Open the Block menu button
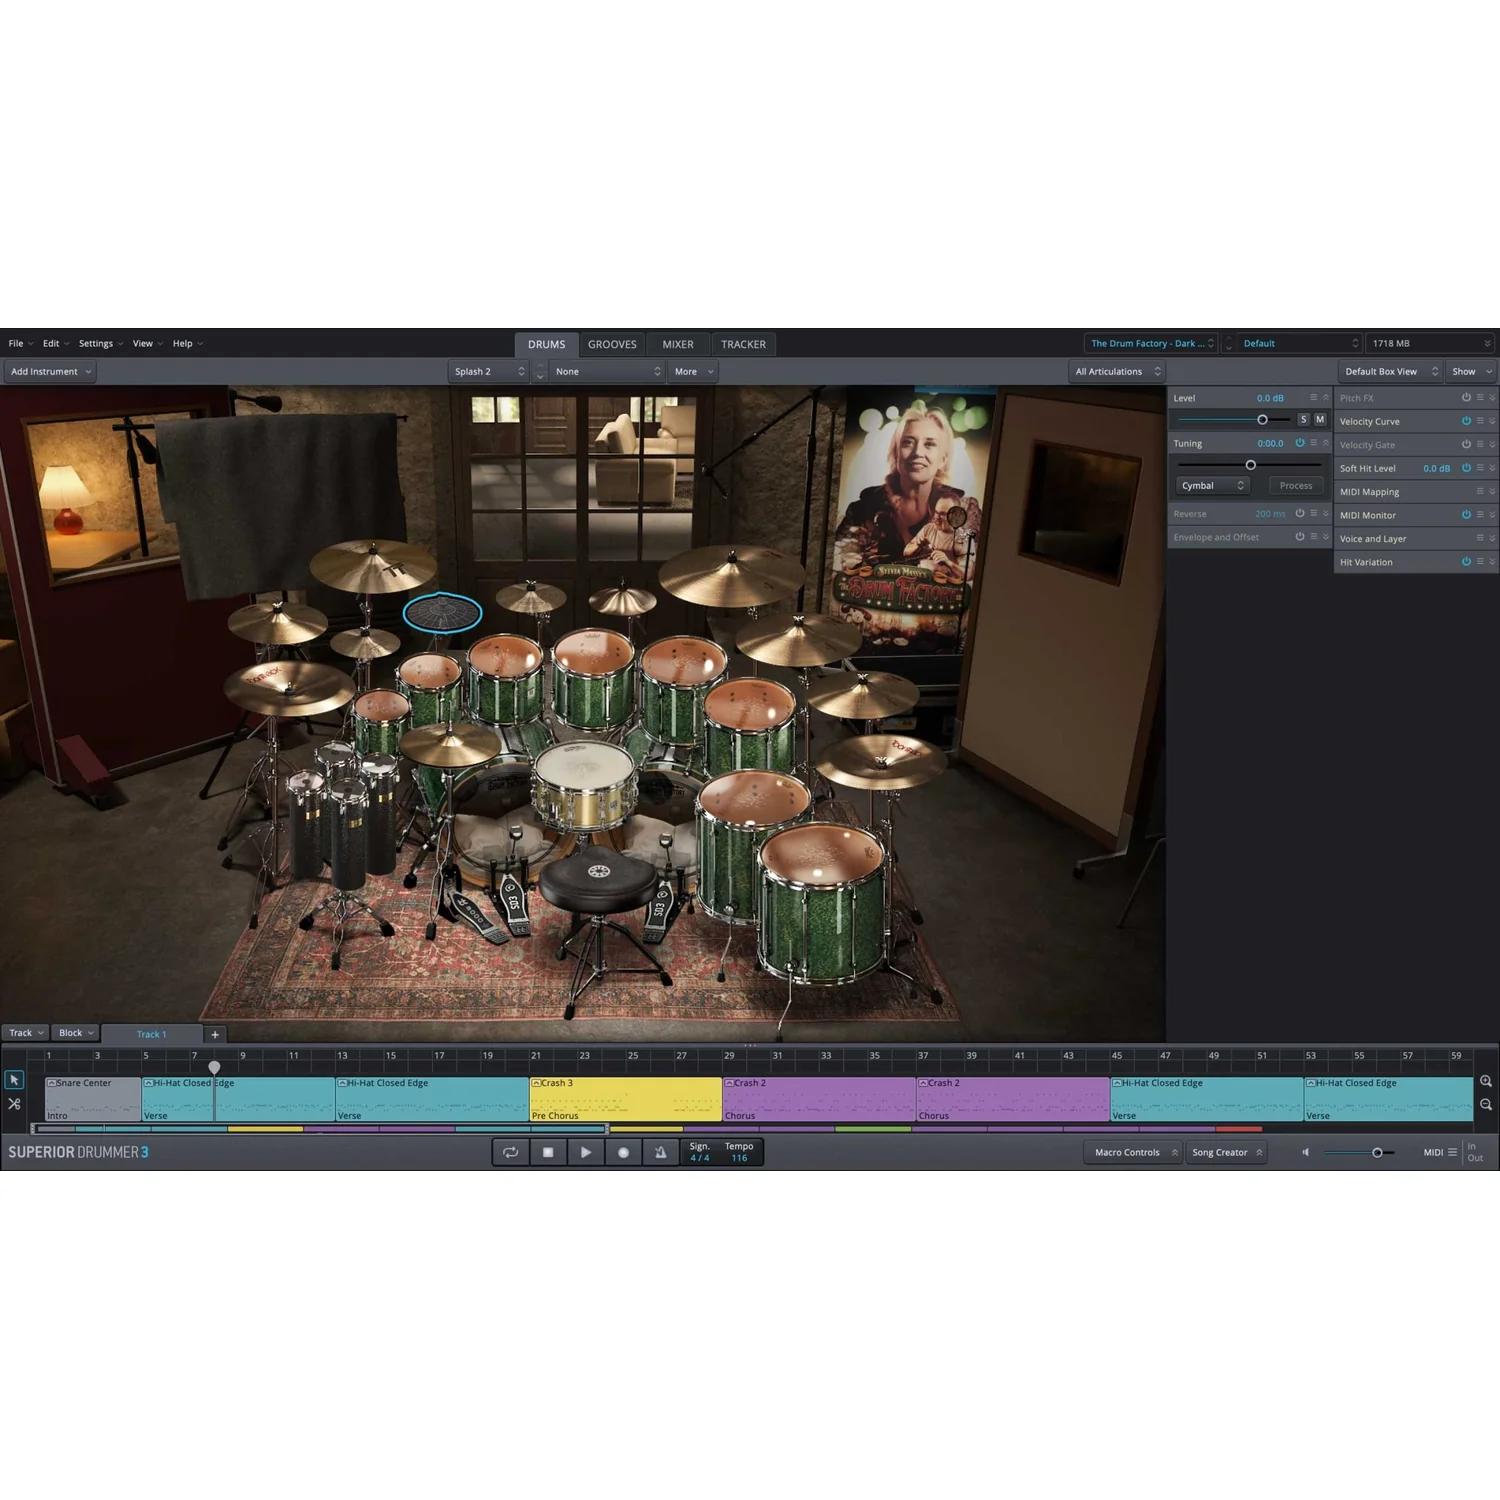This screenshot has width=1500, height=1500. tap(75, 1033)
